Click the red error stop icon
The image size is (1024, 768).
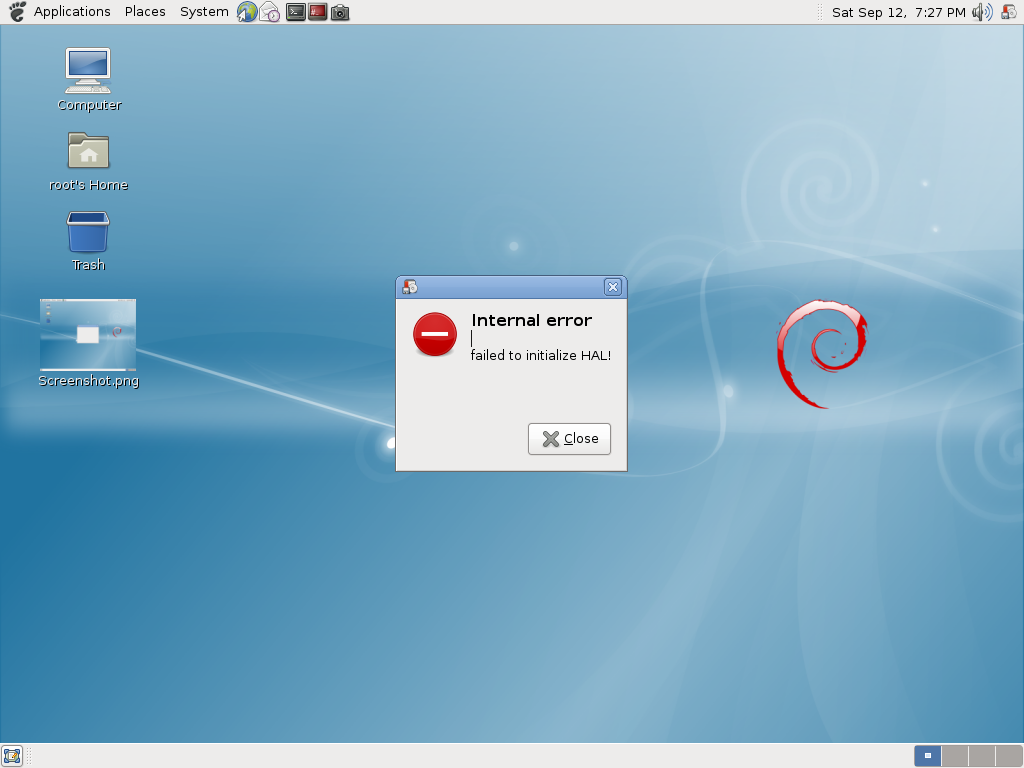click(x=435, y=334)
